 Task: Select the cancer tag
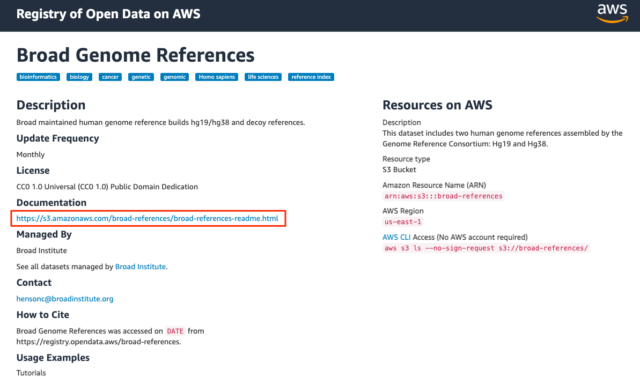pos(110,77)
